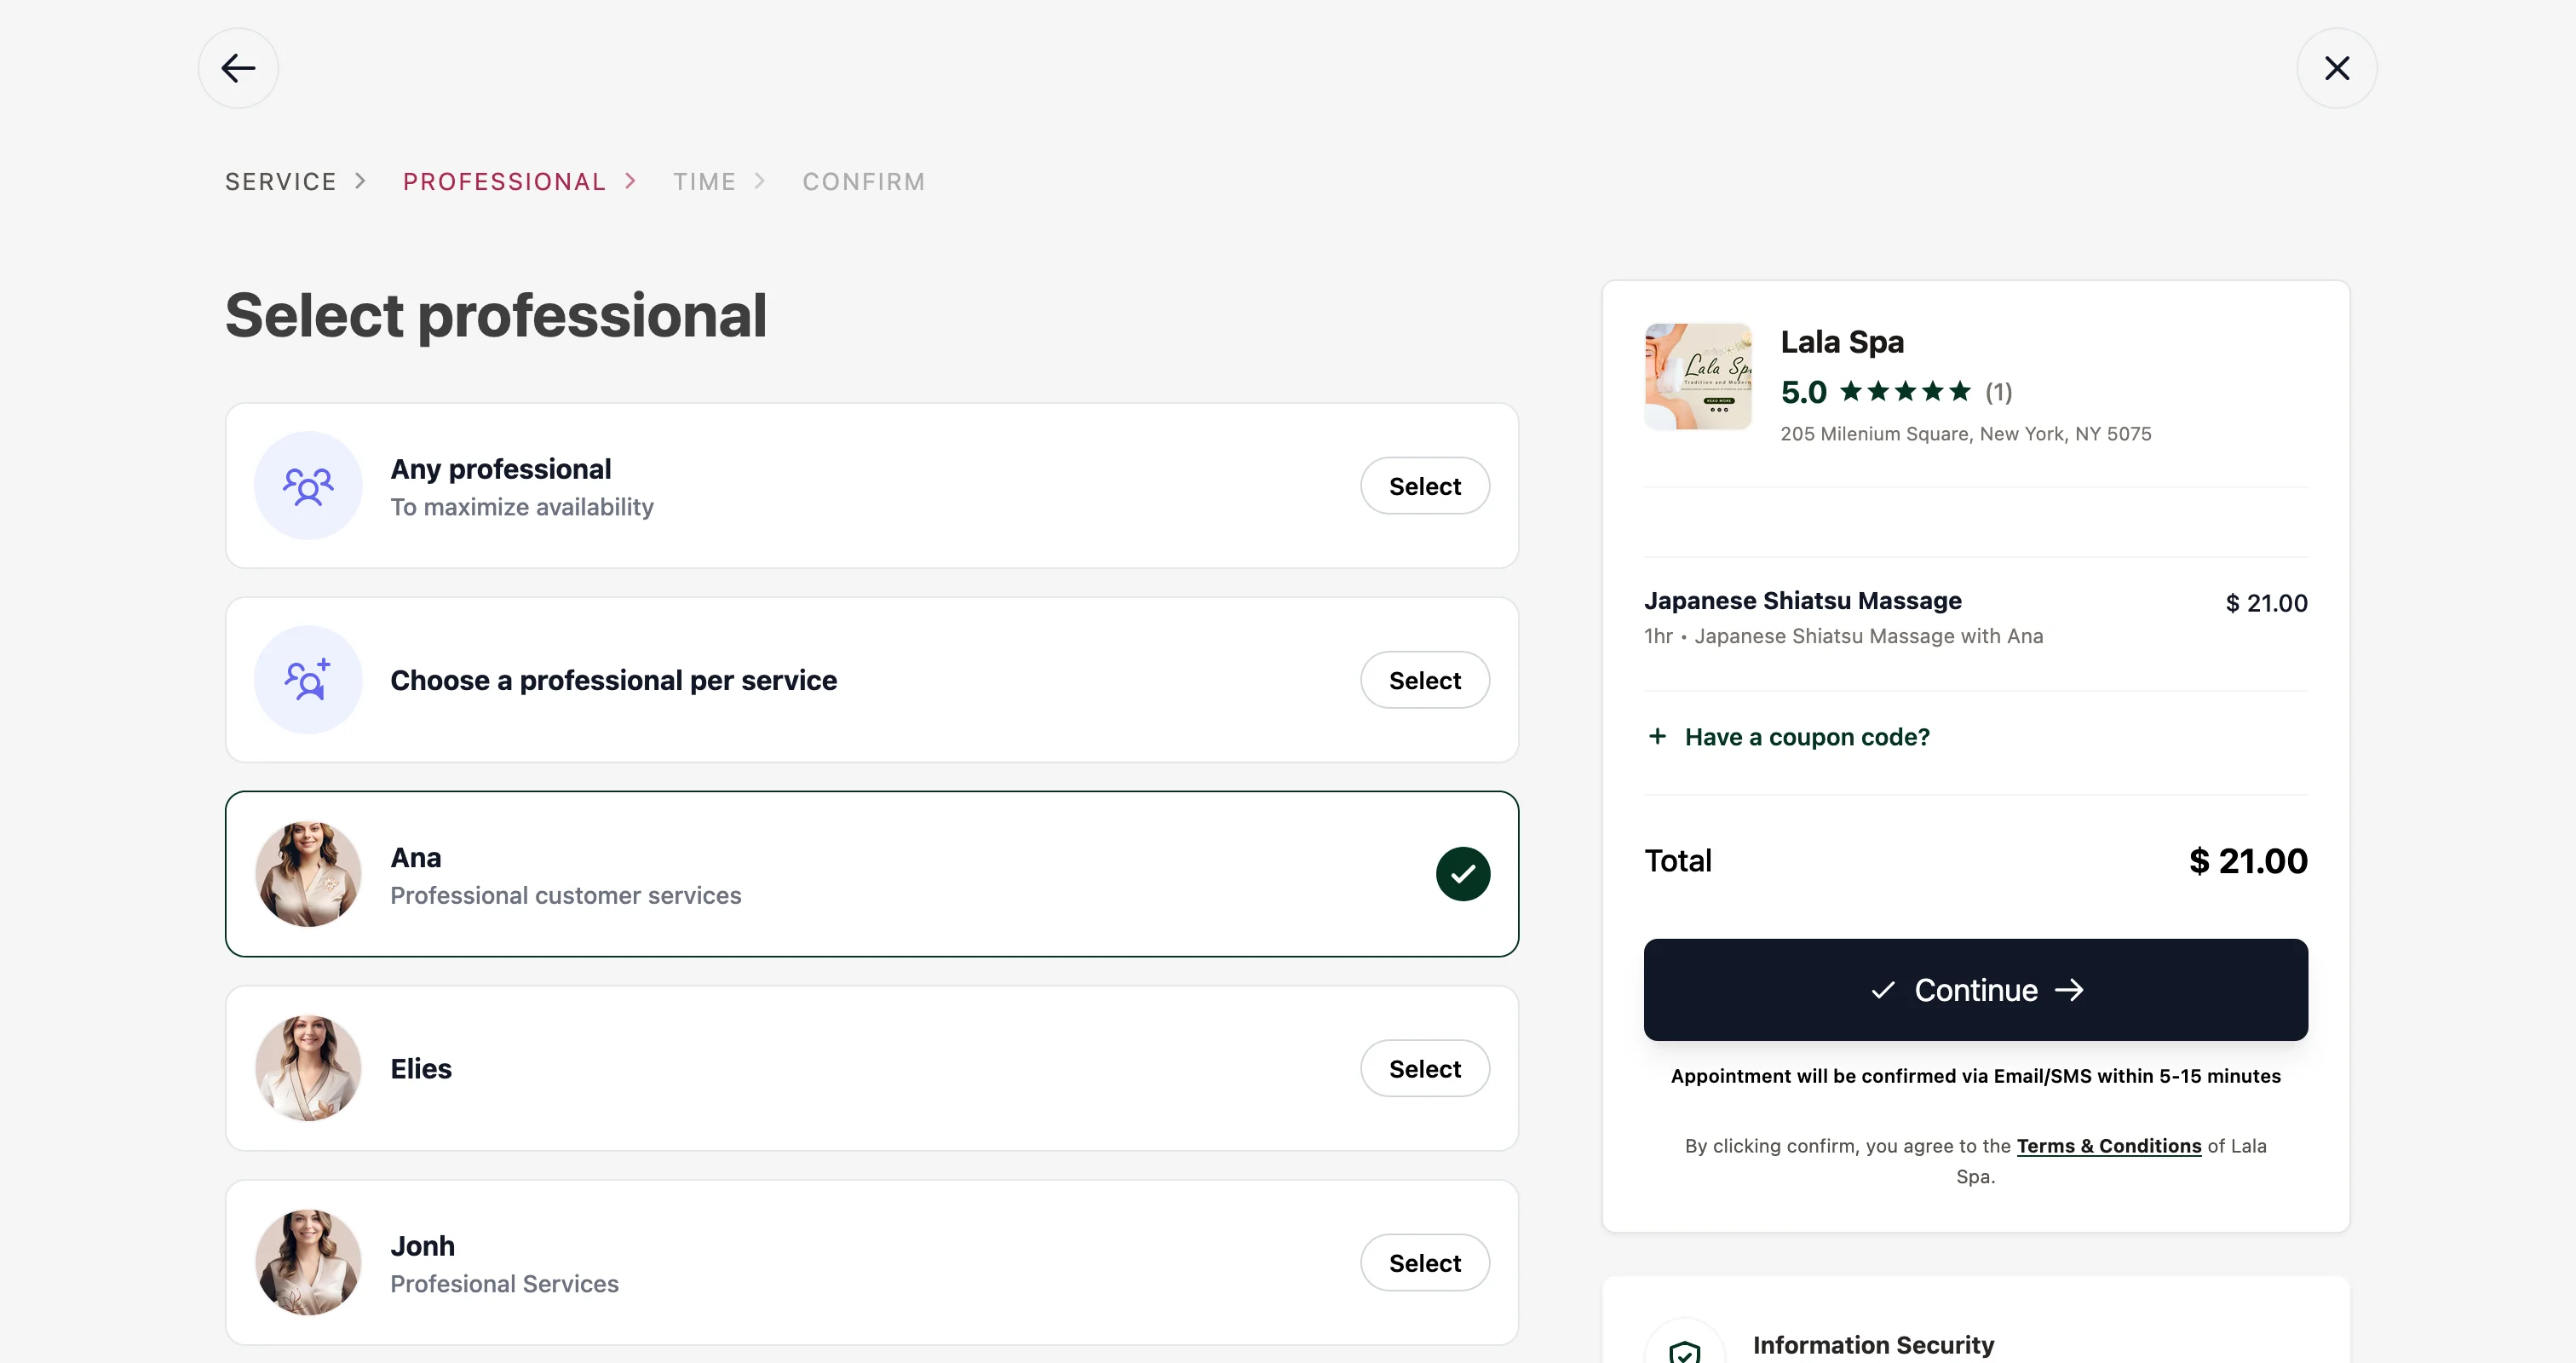Go to the TIME step
2576x1363 pixels.
tap(704, 182)
